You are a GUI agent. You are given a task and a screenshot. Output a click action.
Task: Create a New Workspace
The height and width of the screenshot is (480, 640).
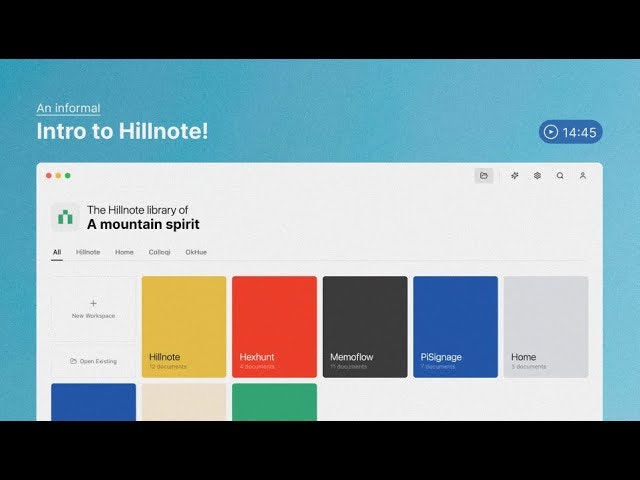tap(93, 309)
